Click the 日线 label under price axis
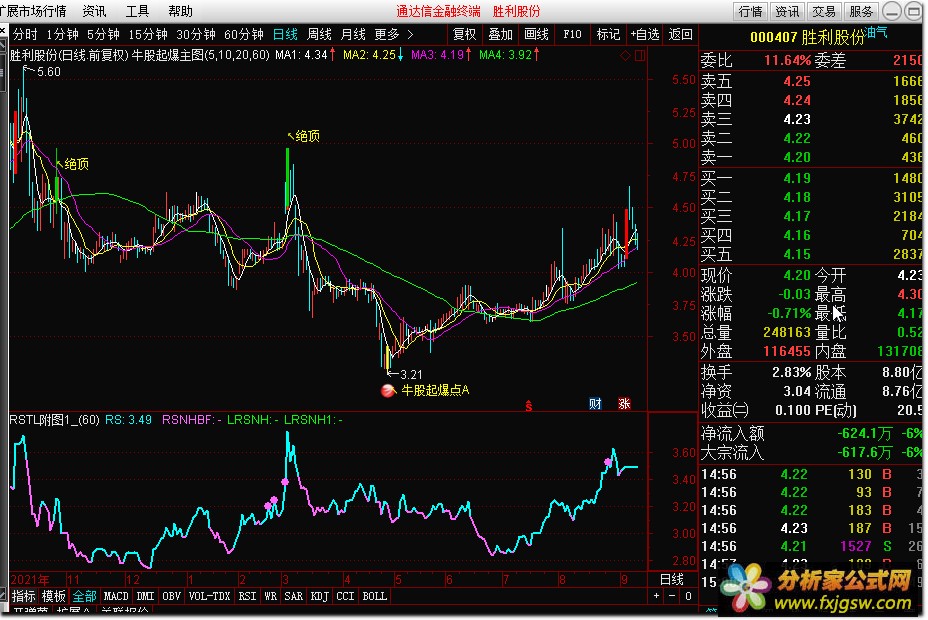The height and width of the screenshot is (620, 928). click(x=672, y=579)
